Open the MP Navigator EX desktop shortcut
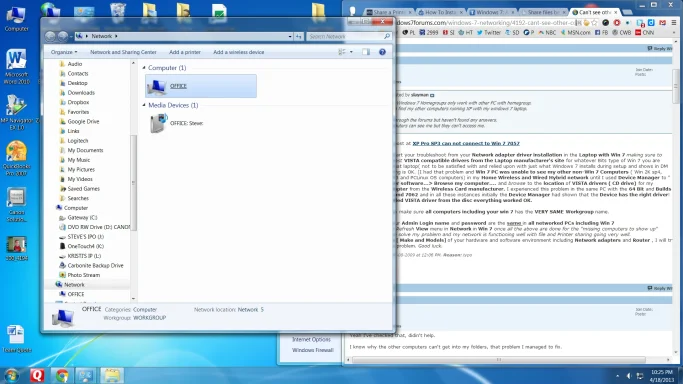This screenshot has width=683, height=384. [x=17, y=112]
